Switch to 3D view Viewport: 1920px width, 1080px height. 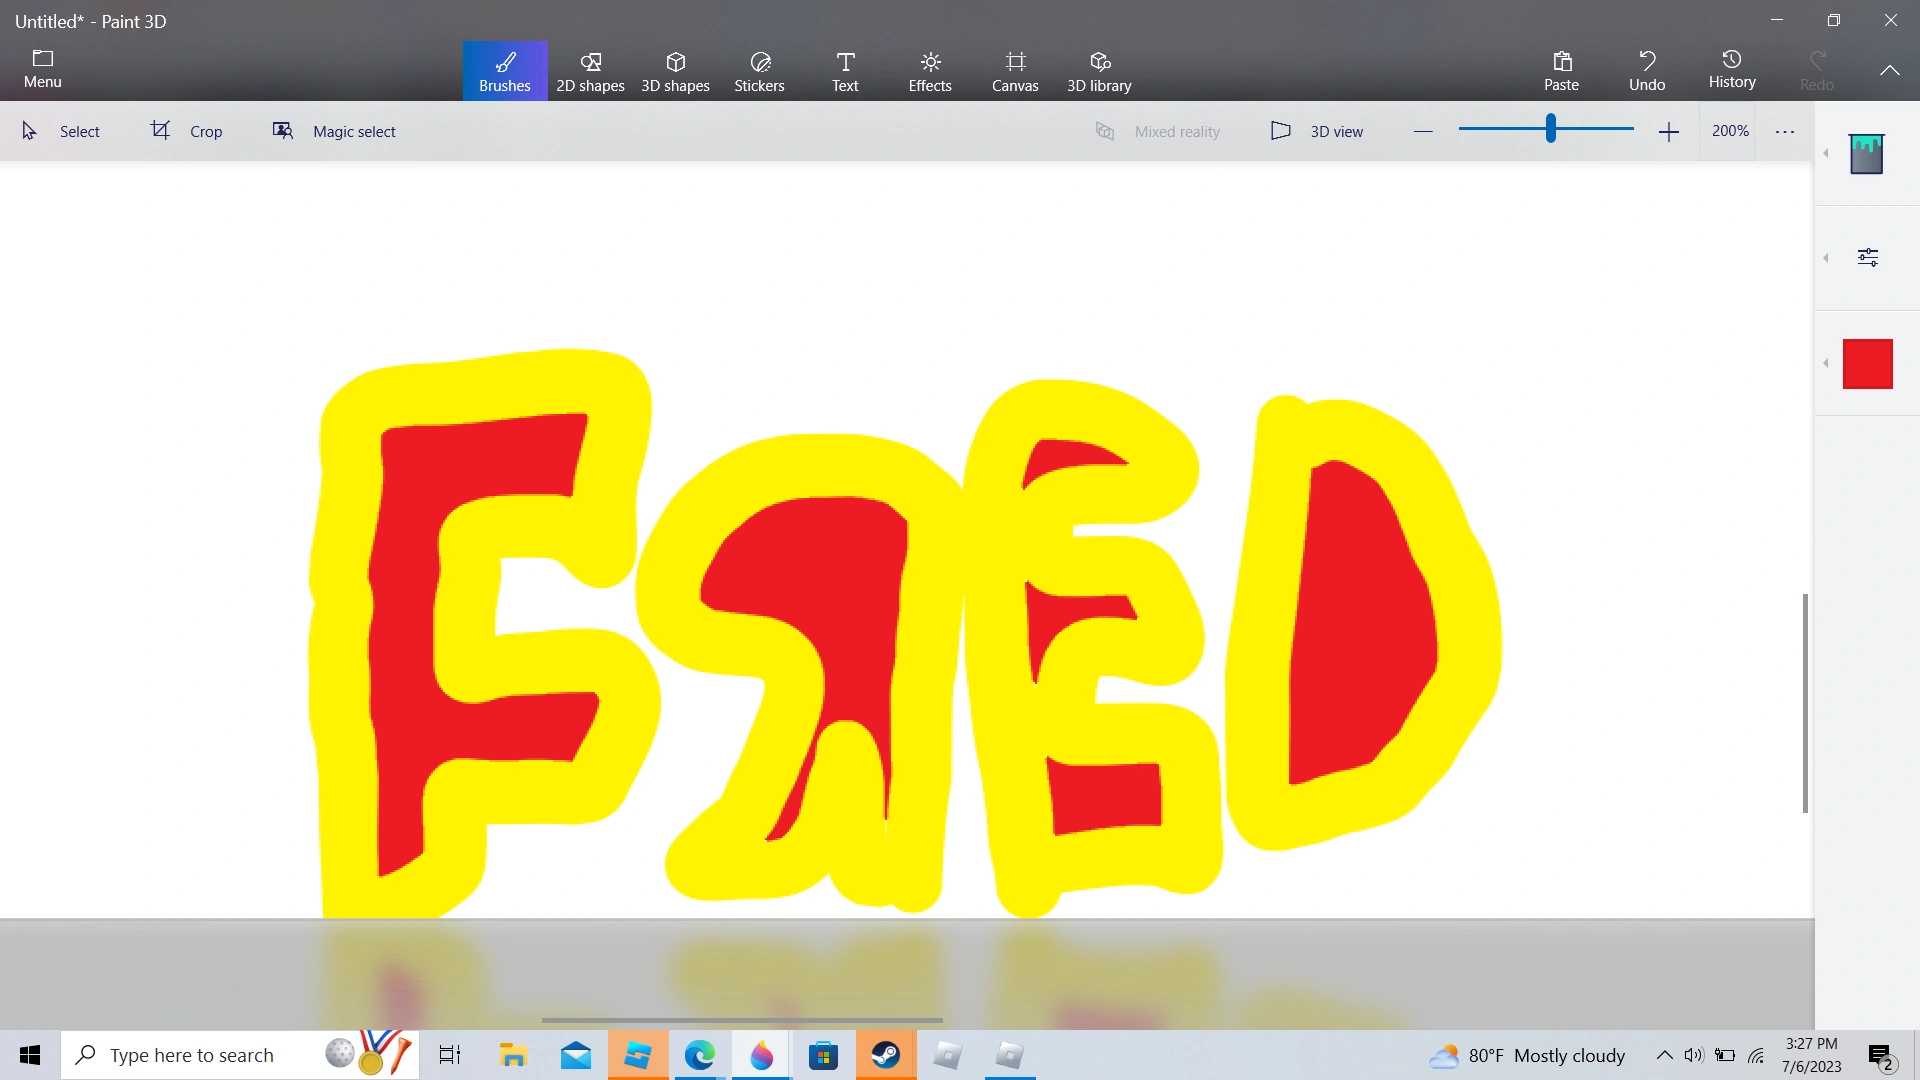(x=1317, y=131)
